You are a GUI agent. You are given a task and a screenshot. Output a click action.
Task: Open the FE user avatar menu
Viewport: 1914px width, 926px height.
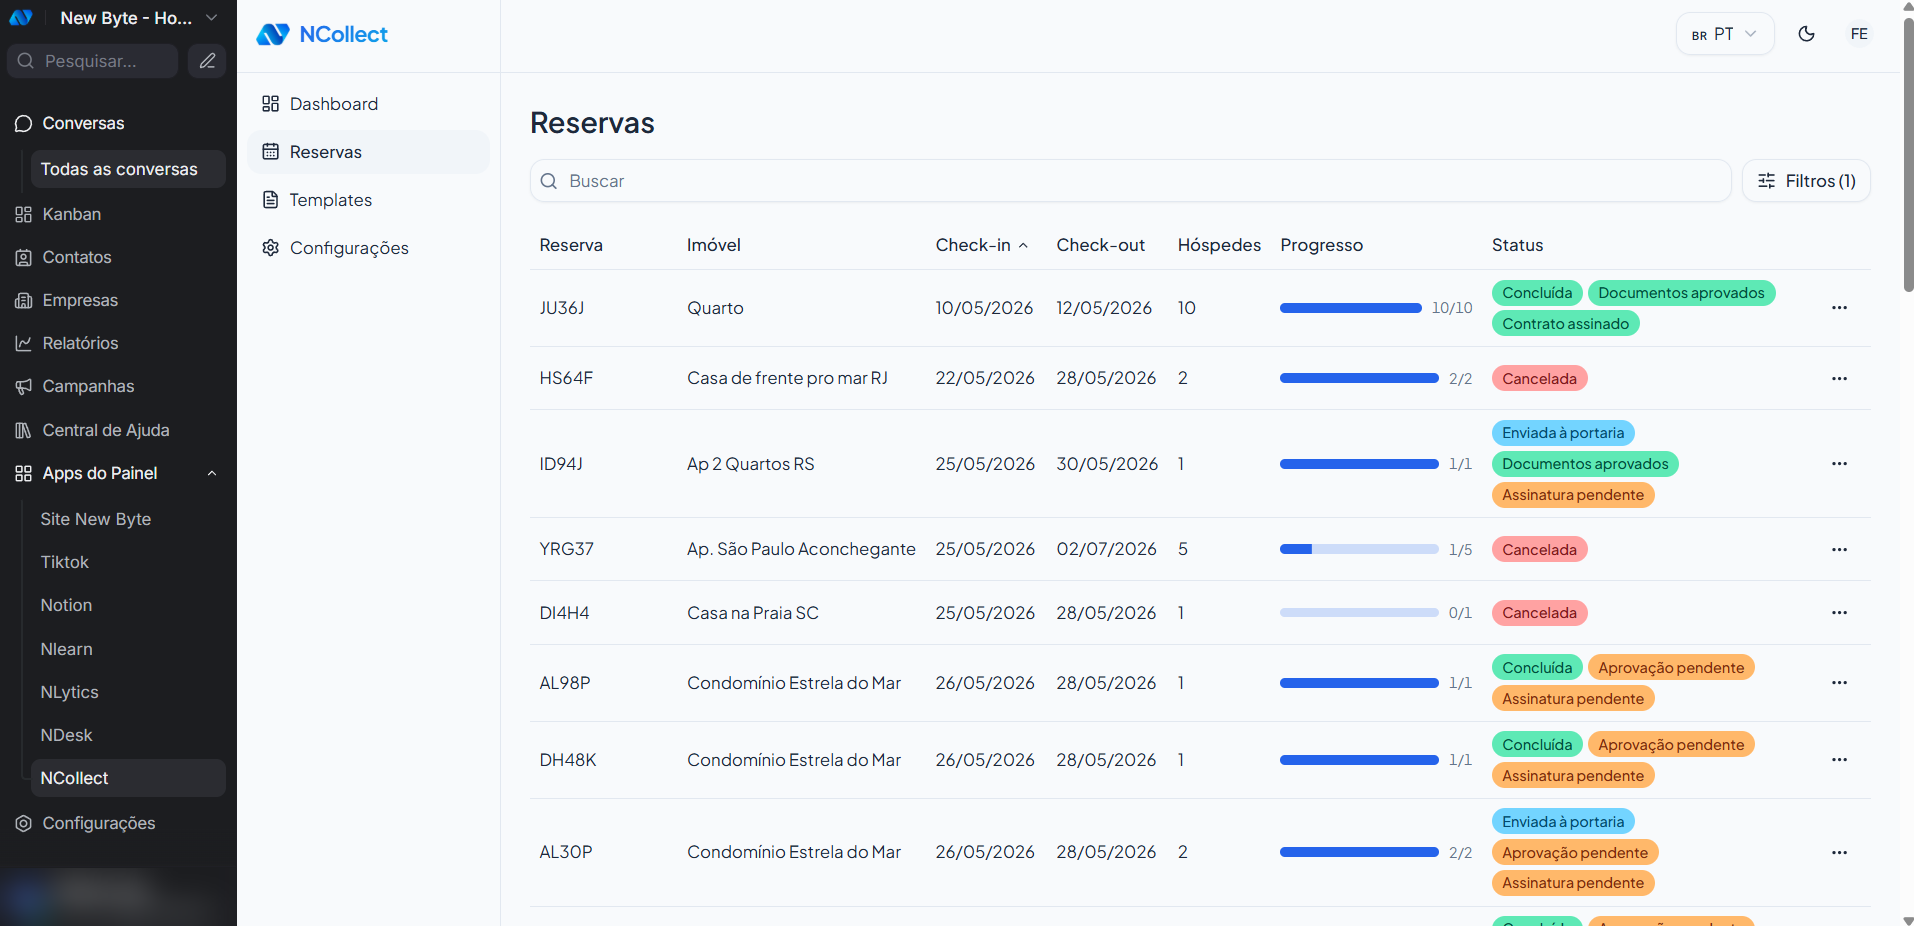1859,34
